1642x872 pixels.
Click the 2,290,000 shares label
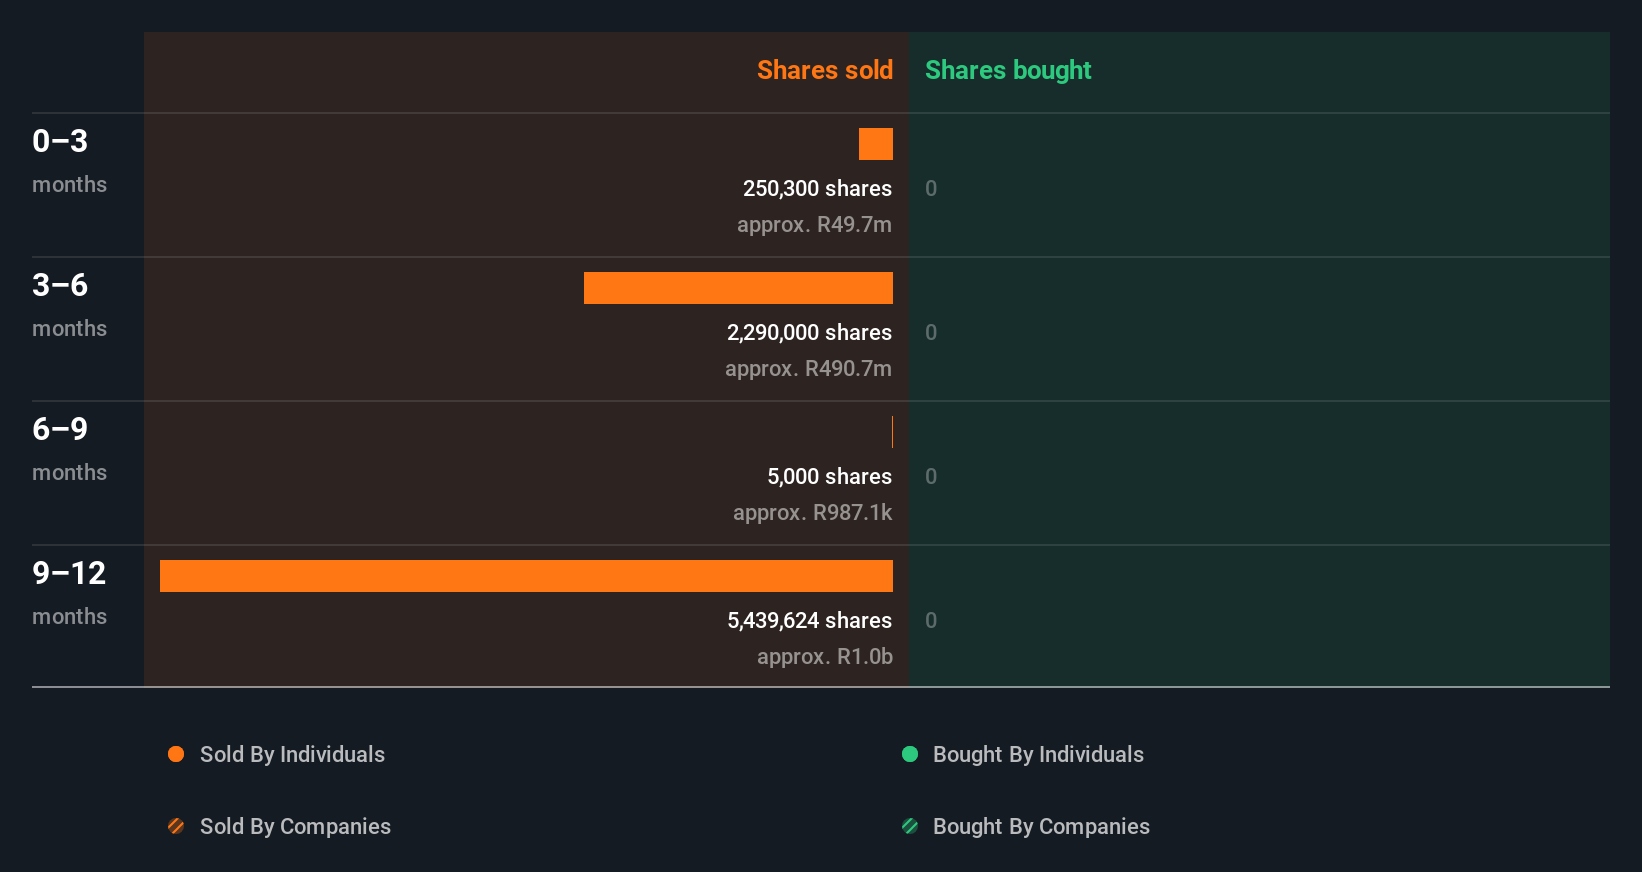[809, 332]
